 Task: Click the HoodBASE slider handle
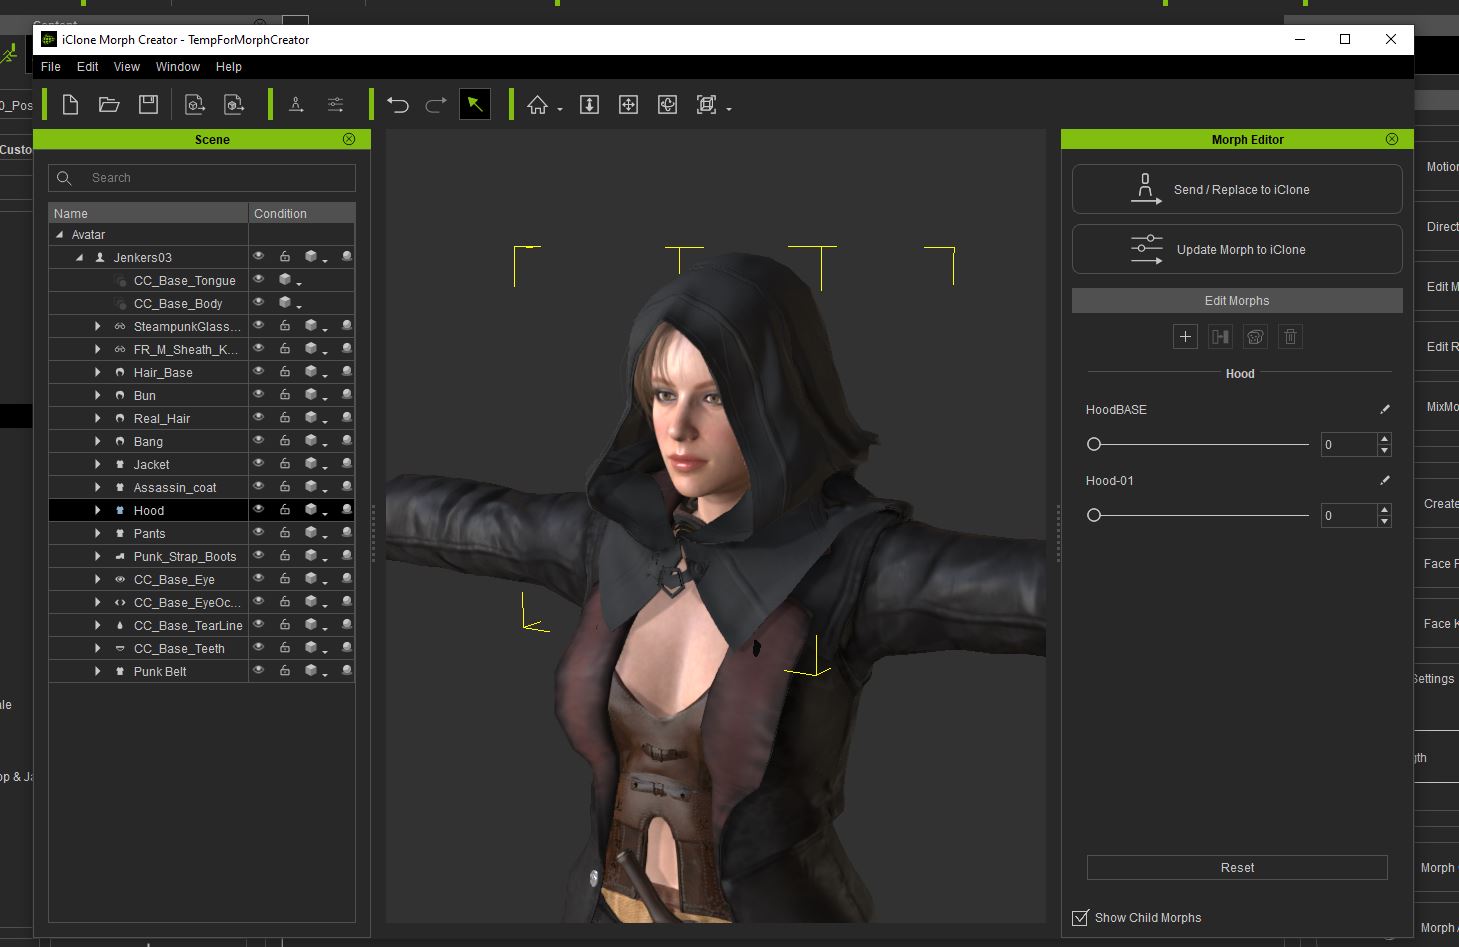(1094, 444)
